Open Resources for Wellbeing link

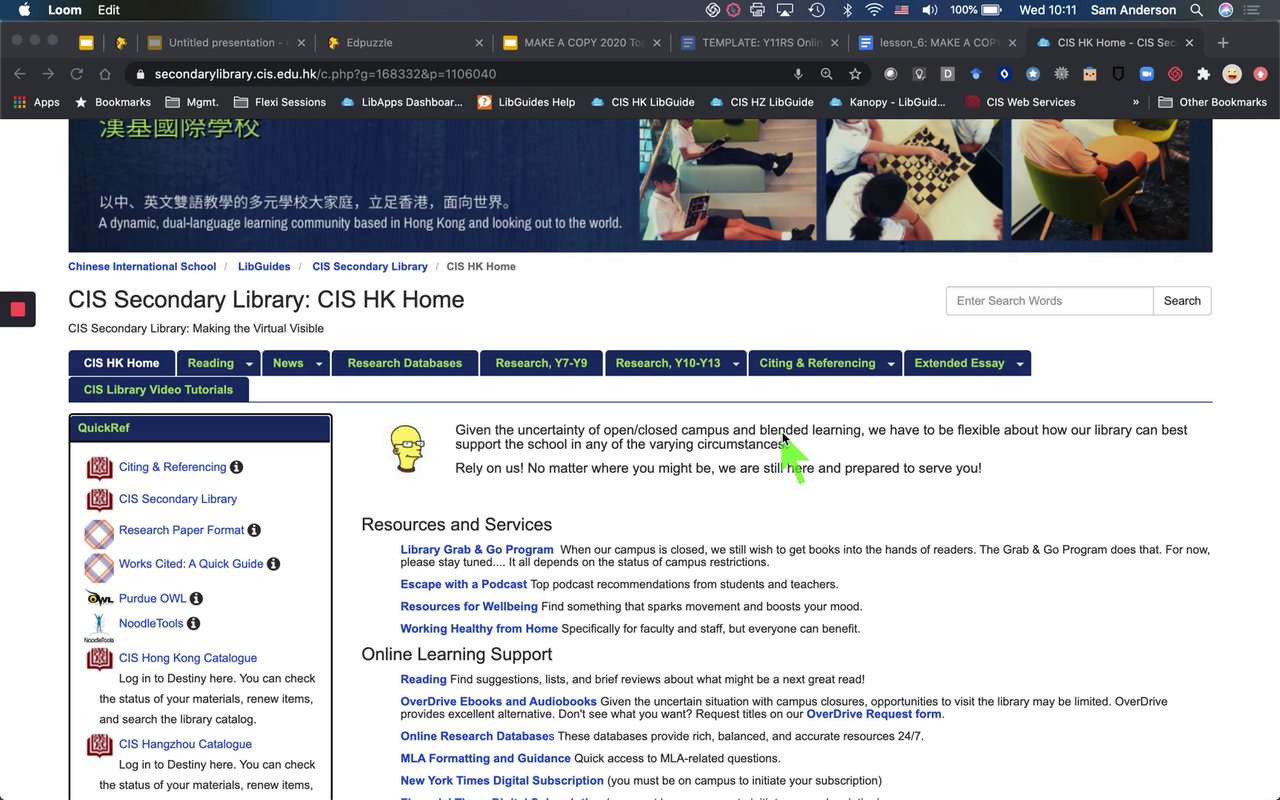click(469, 606)
